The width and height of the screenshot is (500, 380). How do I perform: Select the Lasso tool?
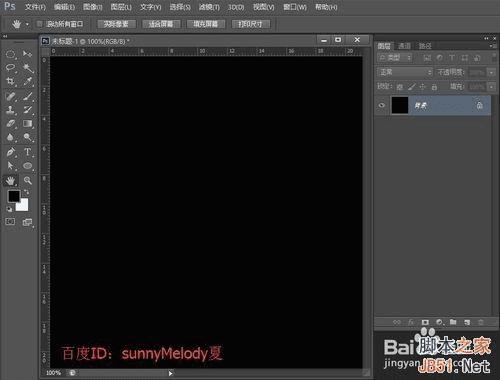[11, 68]
